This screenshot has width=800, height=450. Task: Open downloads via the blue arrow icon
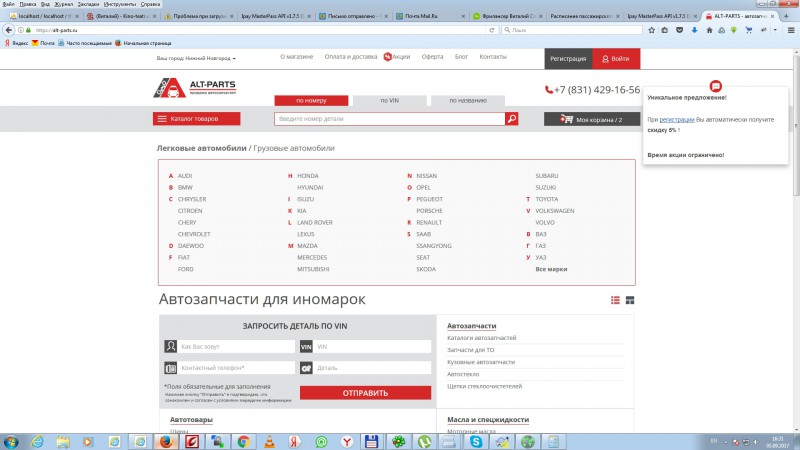tap(694, 30)
